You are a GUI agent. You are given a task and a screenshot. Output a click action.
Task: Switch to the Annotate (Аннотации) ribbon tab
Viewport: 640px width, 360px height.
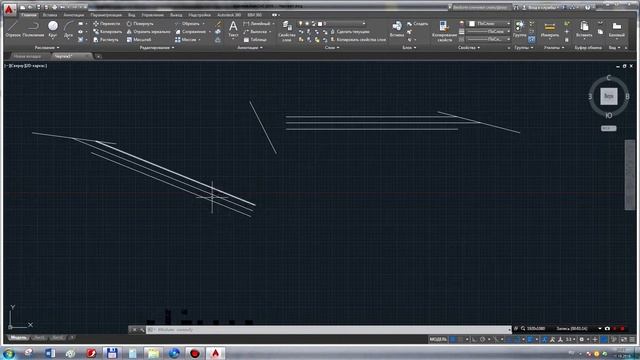coord(73,15)
